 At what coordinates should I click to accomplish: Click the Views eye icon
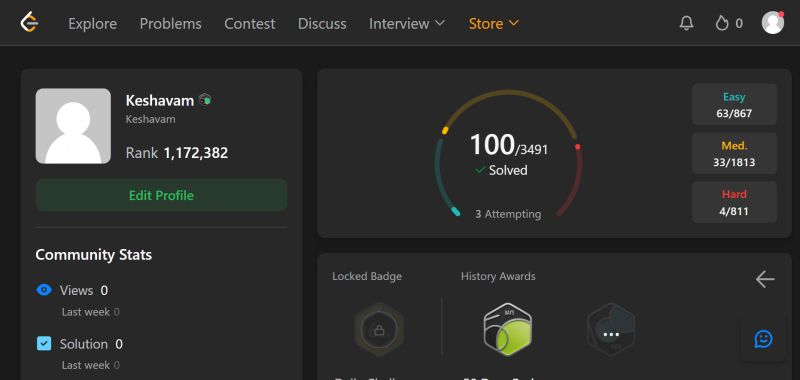click(44, 290)
